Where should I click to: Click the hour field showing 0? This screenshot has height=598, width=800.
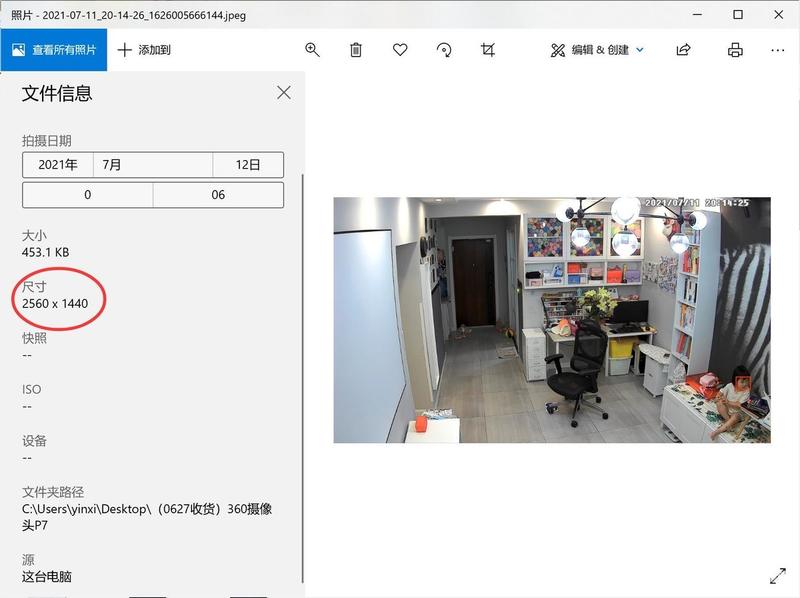[x=88, y=195]
